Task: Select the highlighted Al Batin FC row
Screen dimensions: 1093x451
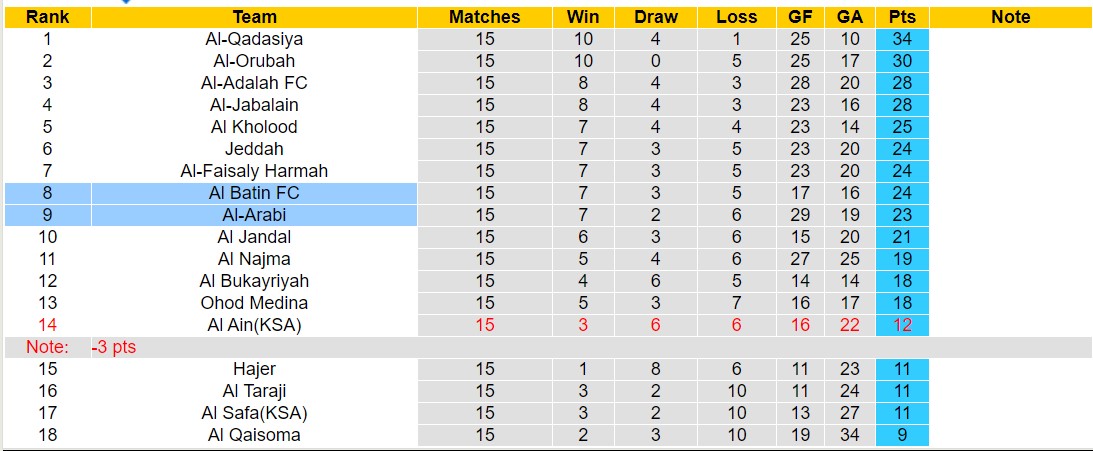Action: [254, 193]
